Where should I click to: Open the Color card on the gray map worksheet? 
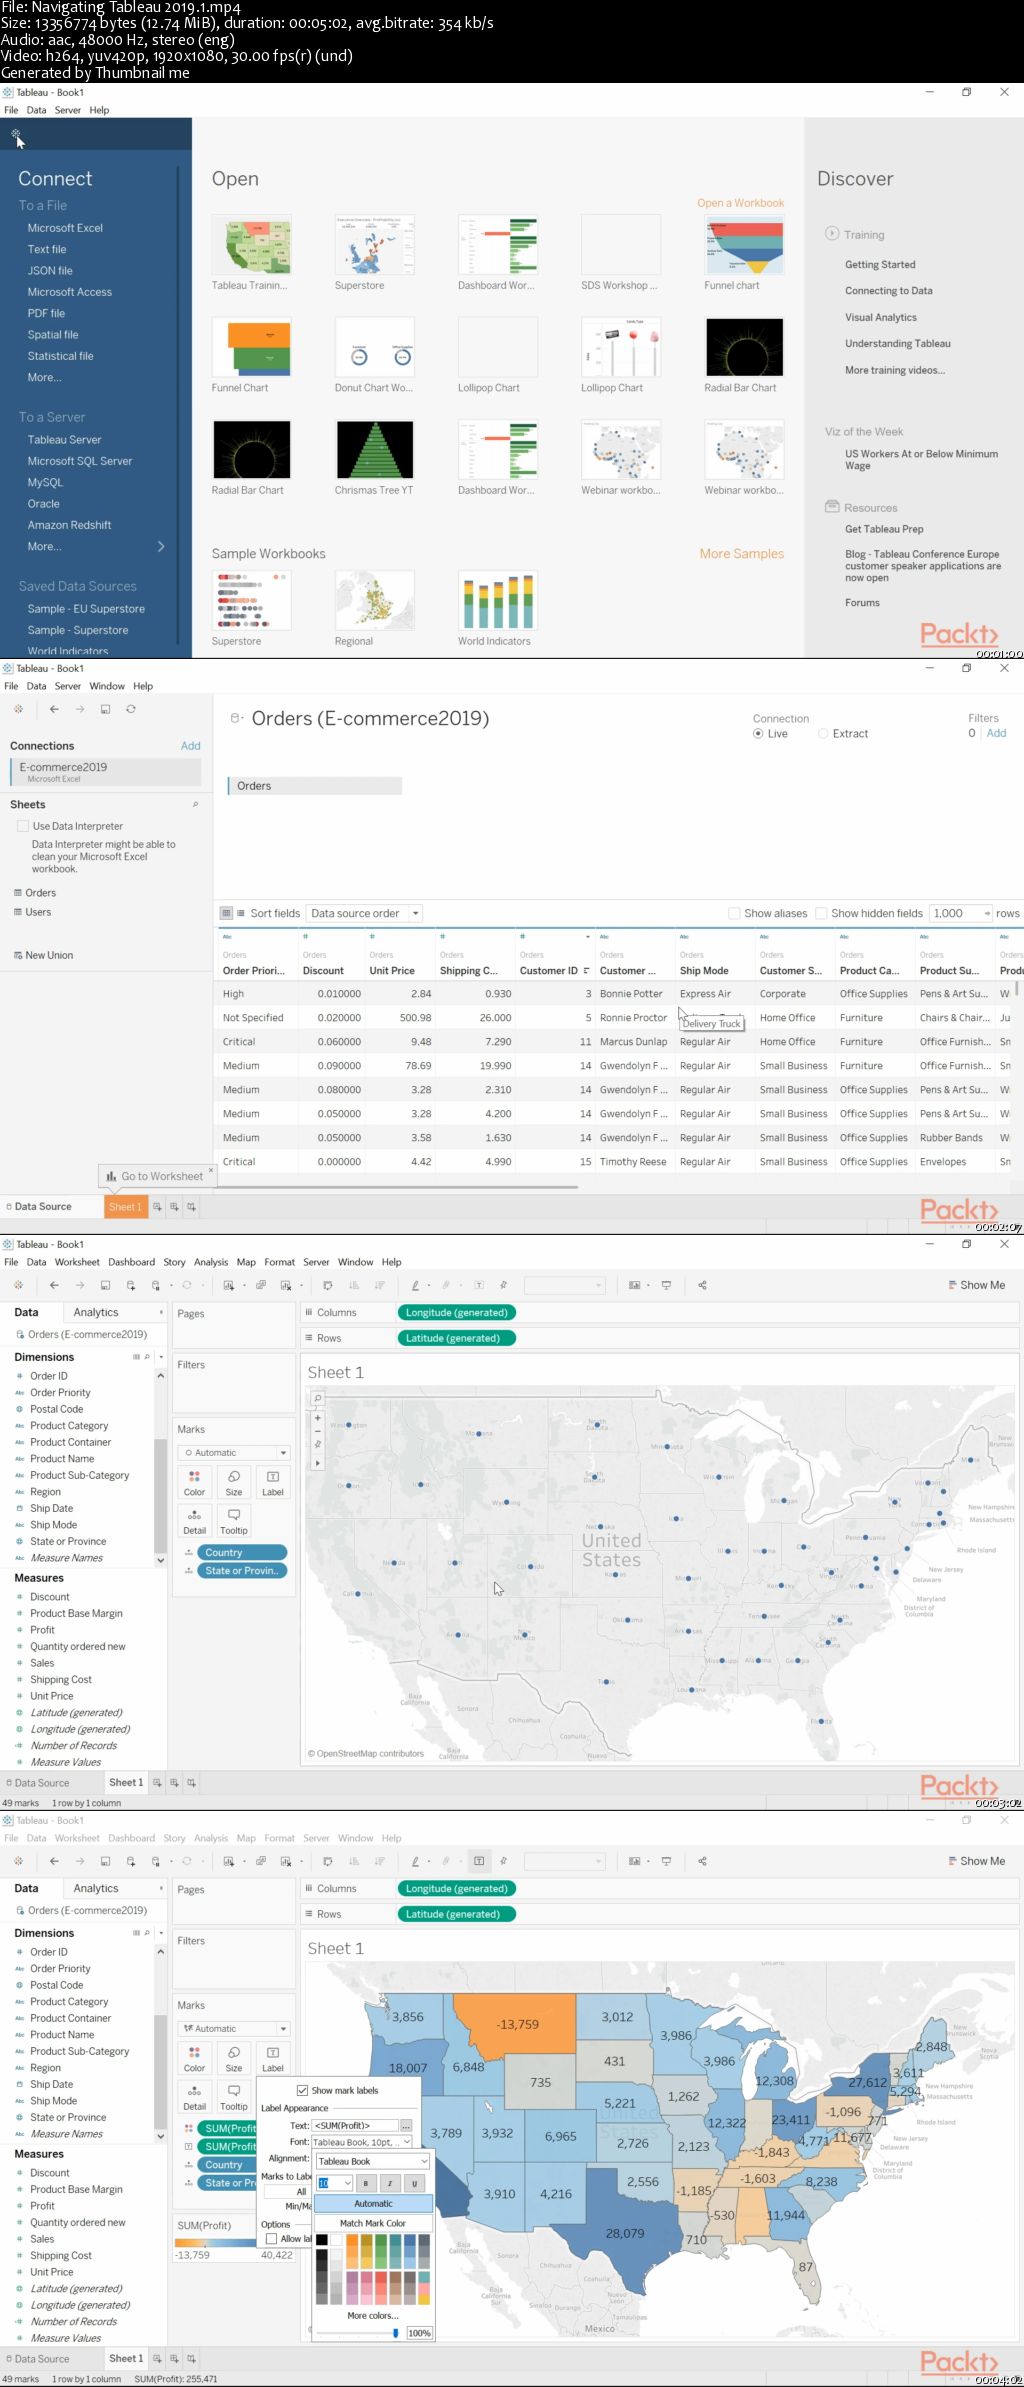194,1483
